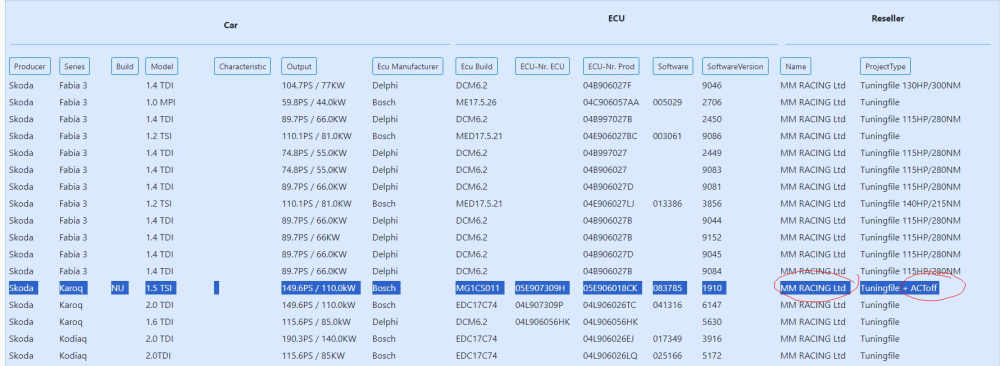Screen dimensions: 1000x366
Task: Select software version 9152
Action: click(712, 237)
